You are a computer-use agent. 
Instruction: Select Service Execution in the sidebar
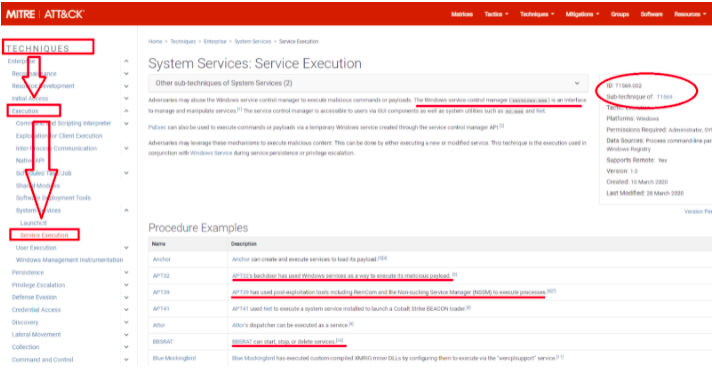click(44, 235)
